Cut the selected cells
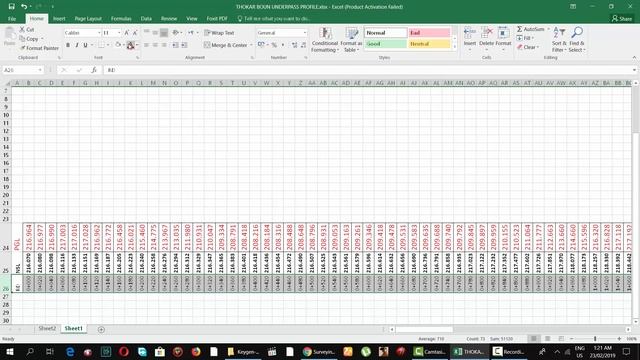Screen dimensions: 640x360 tap(27, 29)
